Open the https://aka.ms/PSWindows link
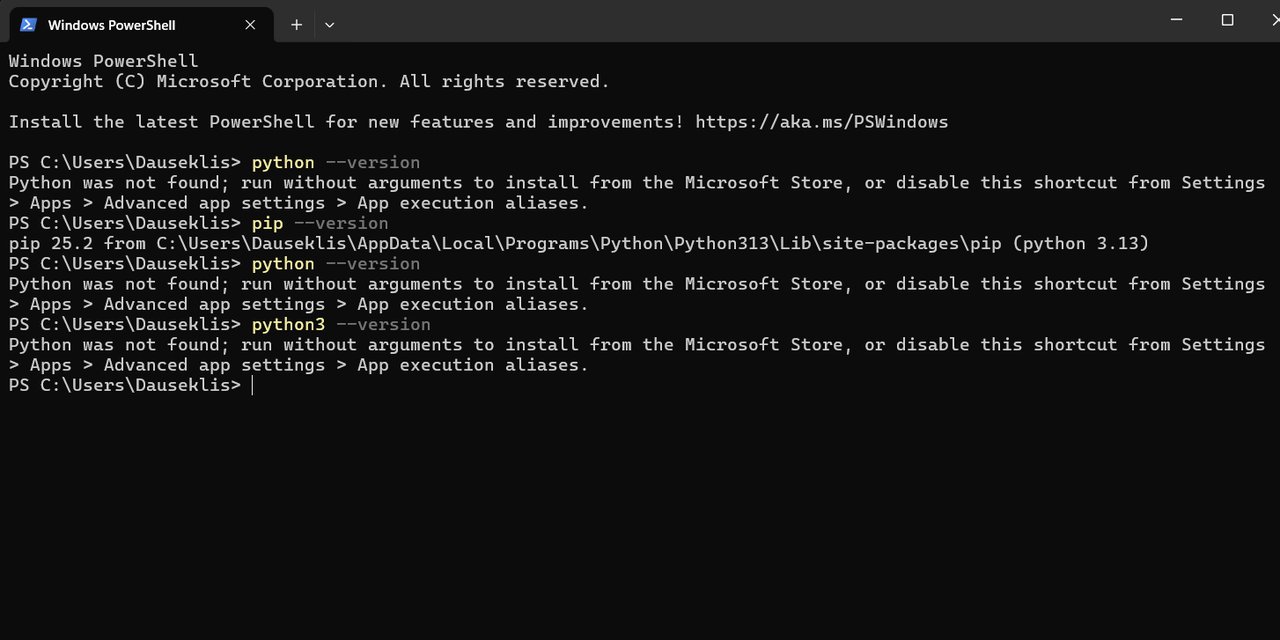1280x640 pixels. tap(821, 122)
